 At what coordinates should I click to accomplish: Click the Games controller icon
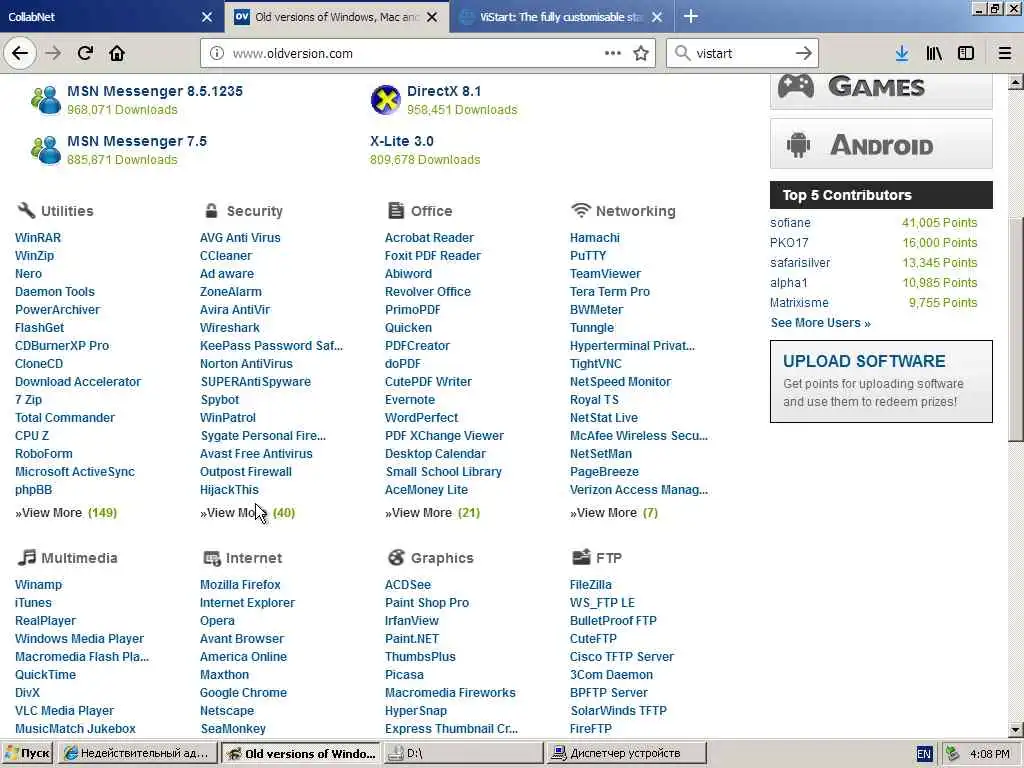(795, 86)
